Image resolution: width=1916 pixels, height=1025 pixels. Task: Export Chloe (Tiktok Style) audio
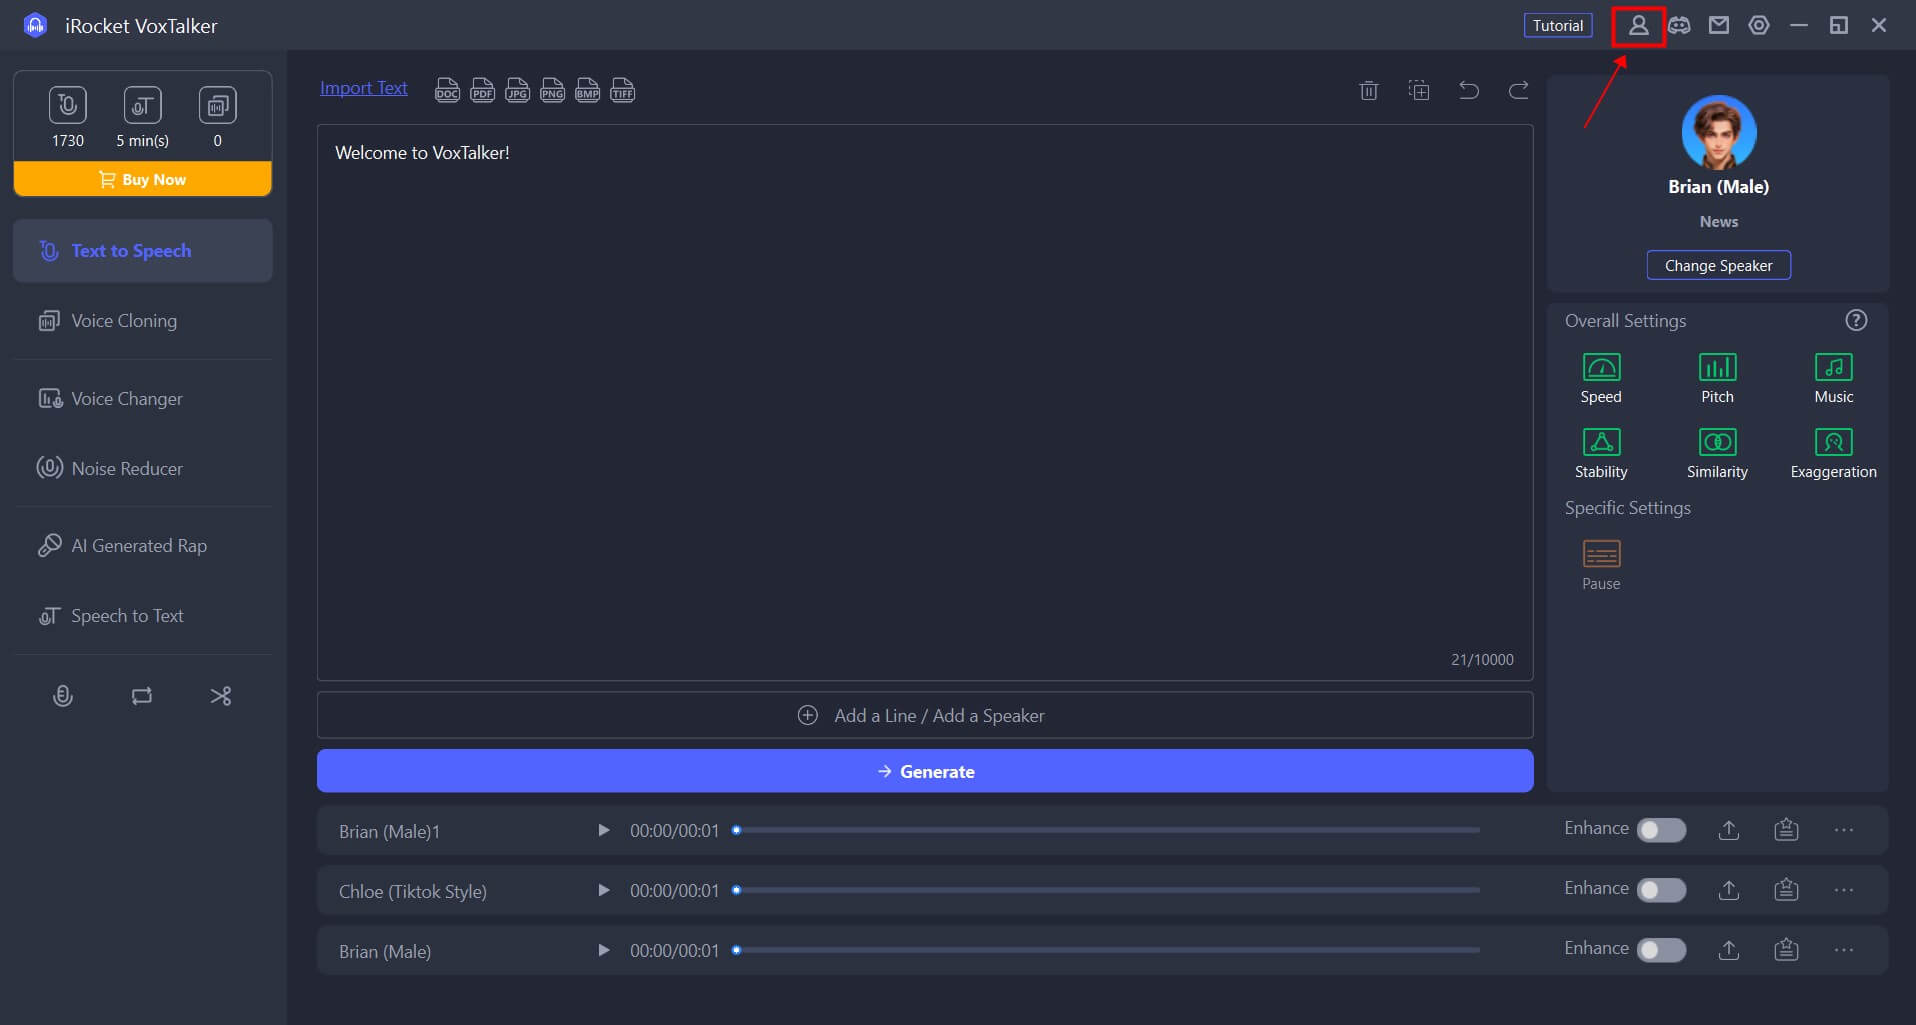[1729, 890]
